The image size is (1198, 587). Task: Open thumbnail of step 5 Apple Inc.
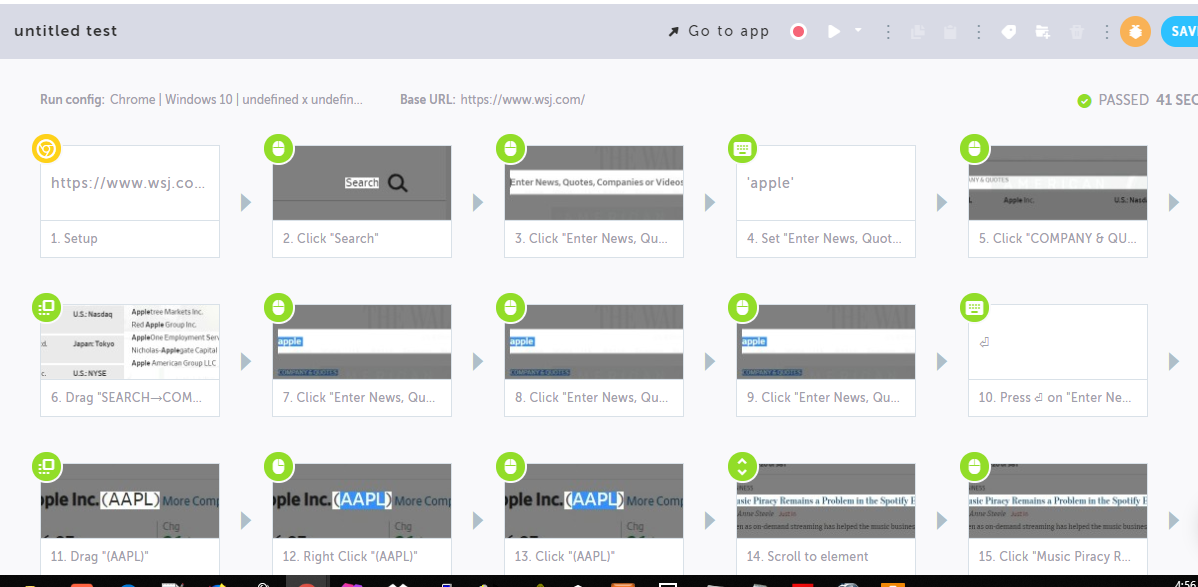[1058, 183]
